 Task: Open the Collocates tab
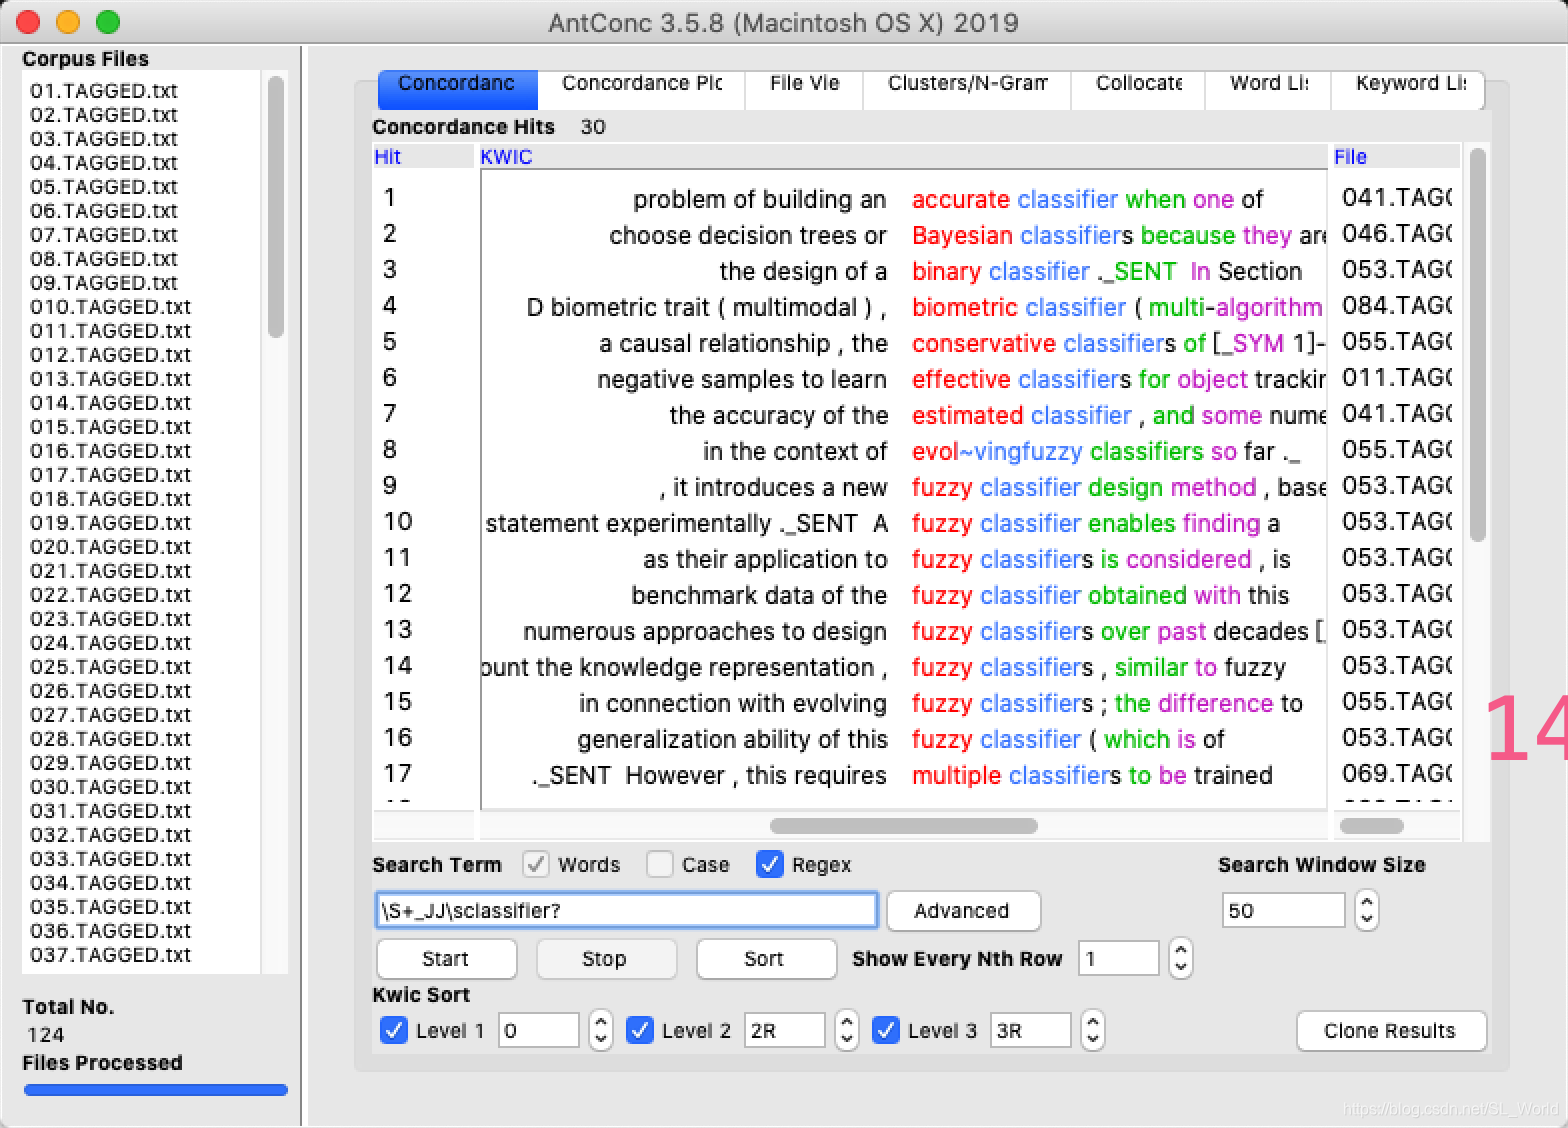(1138, 88)
